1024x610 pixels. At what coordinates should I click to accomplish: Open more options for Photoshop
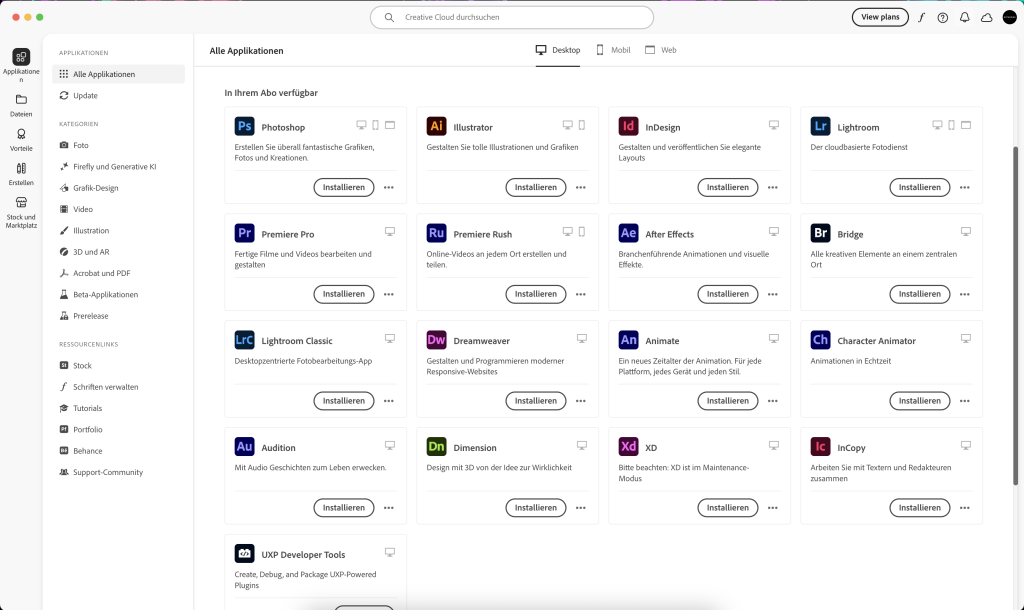click(x=389, y=187)
